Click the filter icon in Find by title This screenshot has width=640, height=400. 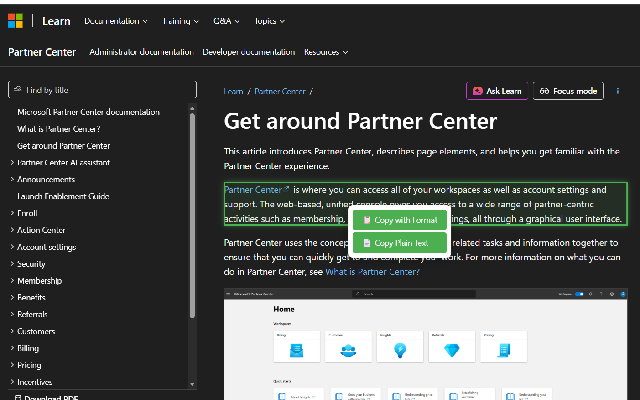(17, 89)
